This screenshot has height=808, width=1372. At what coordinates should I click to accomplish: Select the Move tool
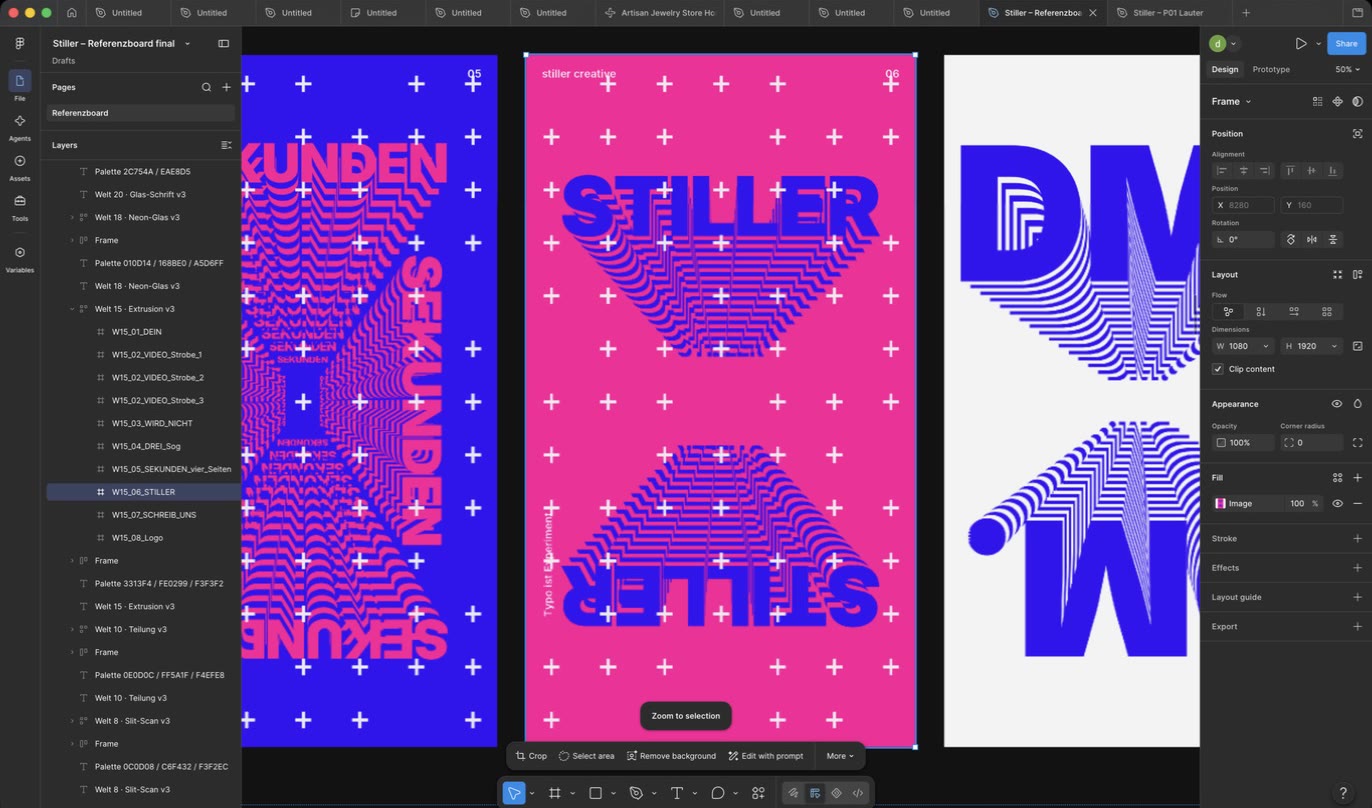point(513,793)
